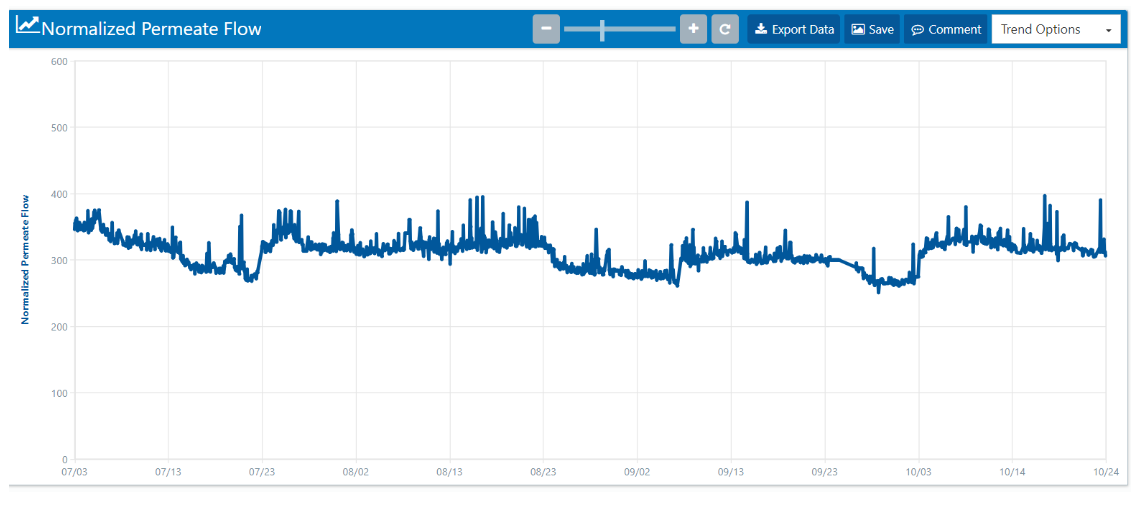This screenshot has height=509, width=1137.
Task: Add a comment to the trend
Action: click(946, 29)
